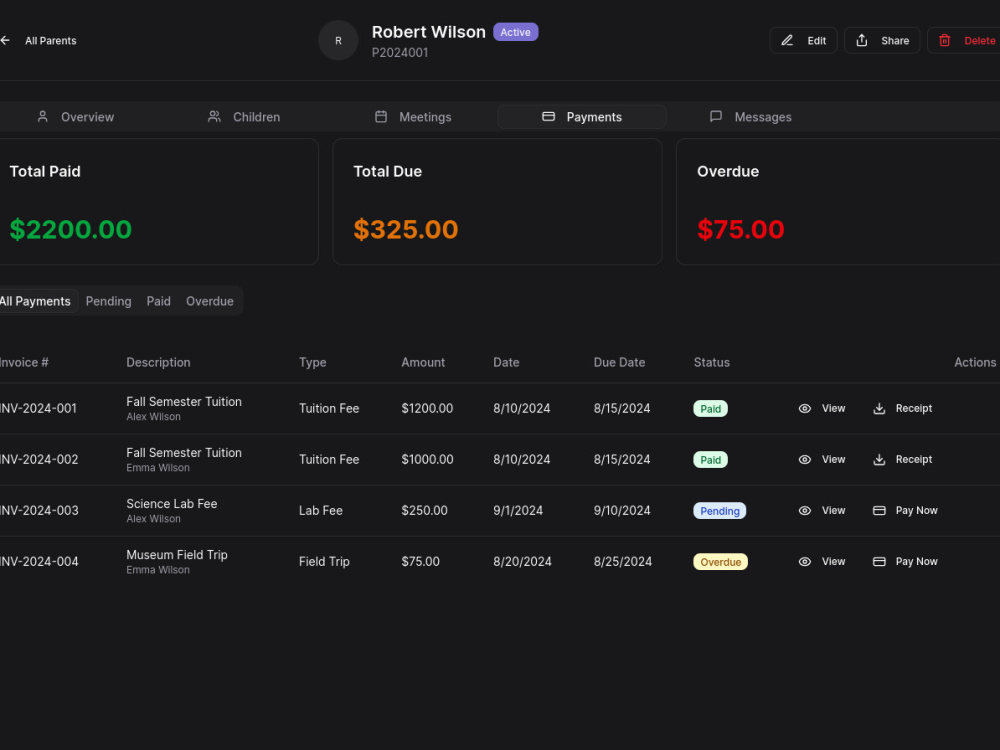1000x750 pixels.
Task: Click download icon for INV-2024-001 receipt
Action: pyautogui.click(x=879, y=409)
